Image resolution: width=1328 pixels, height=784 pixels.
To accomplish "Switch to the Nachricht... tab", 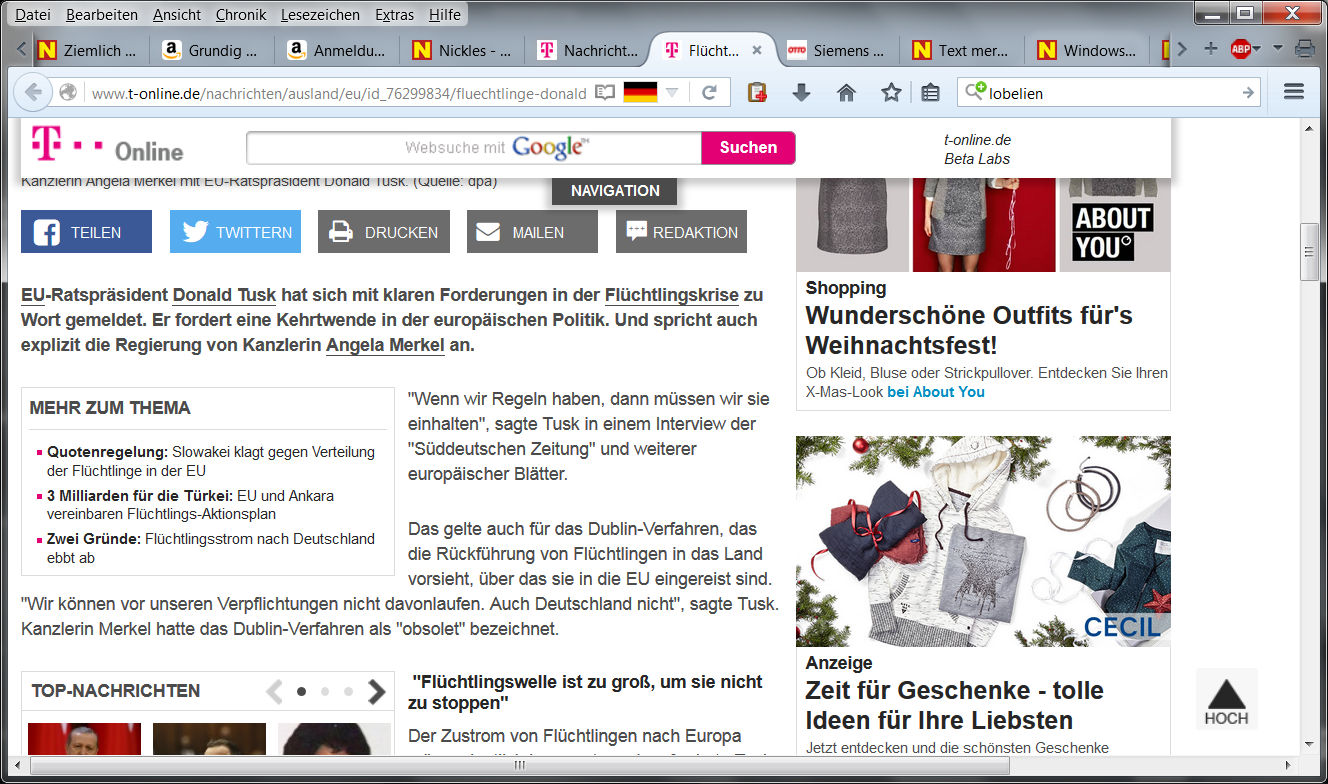I will [587, 50].
